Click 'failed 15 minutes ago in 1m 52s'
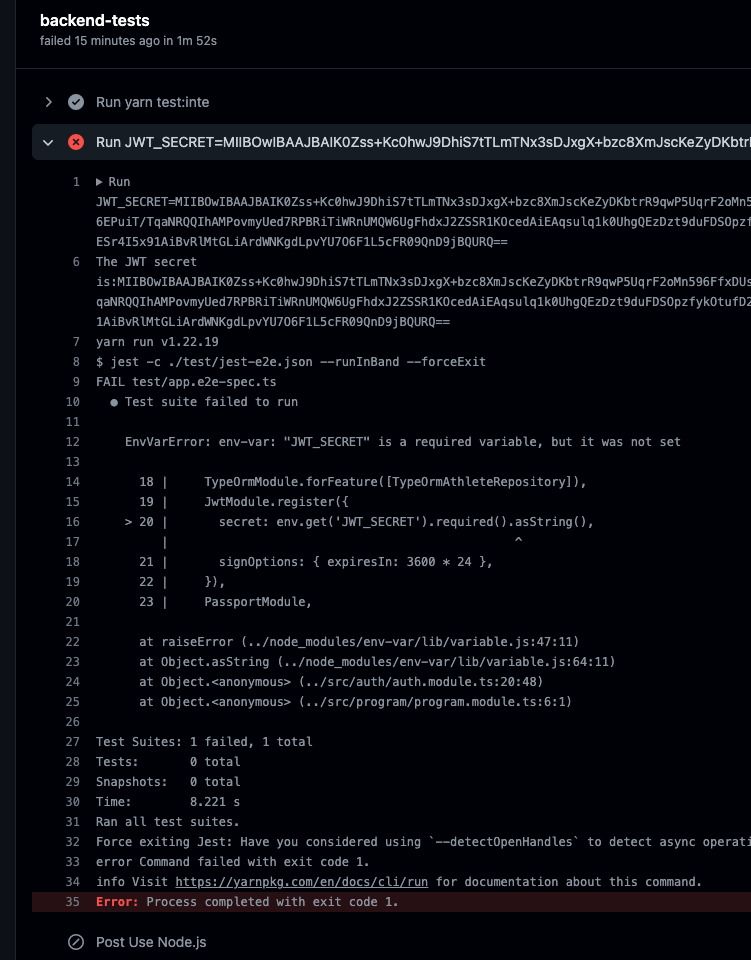The image size is (751, 960). (129, 41)
